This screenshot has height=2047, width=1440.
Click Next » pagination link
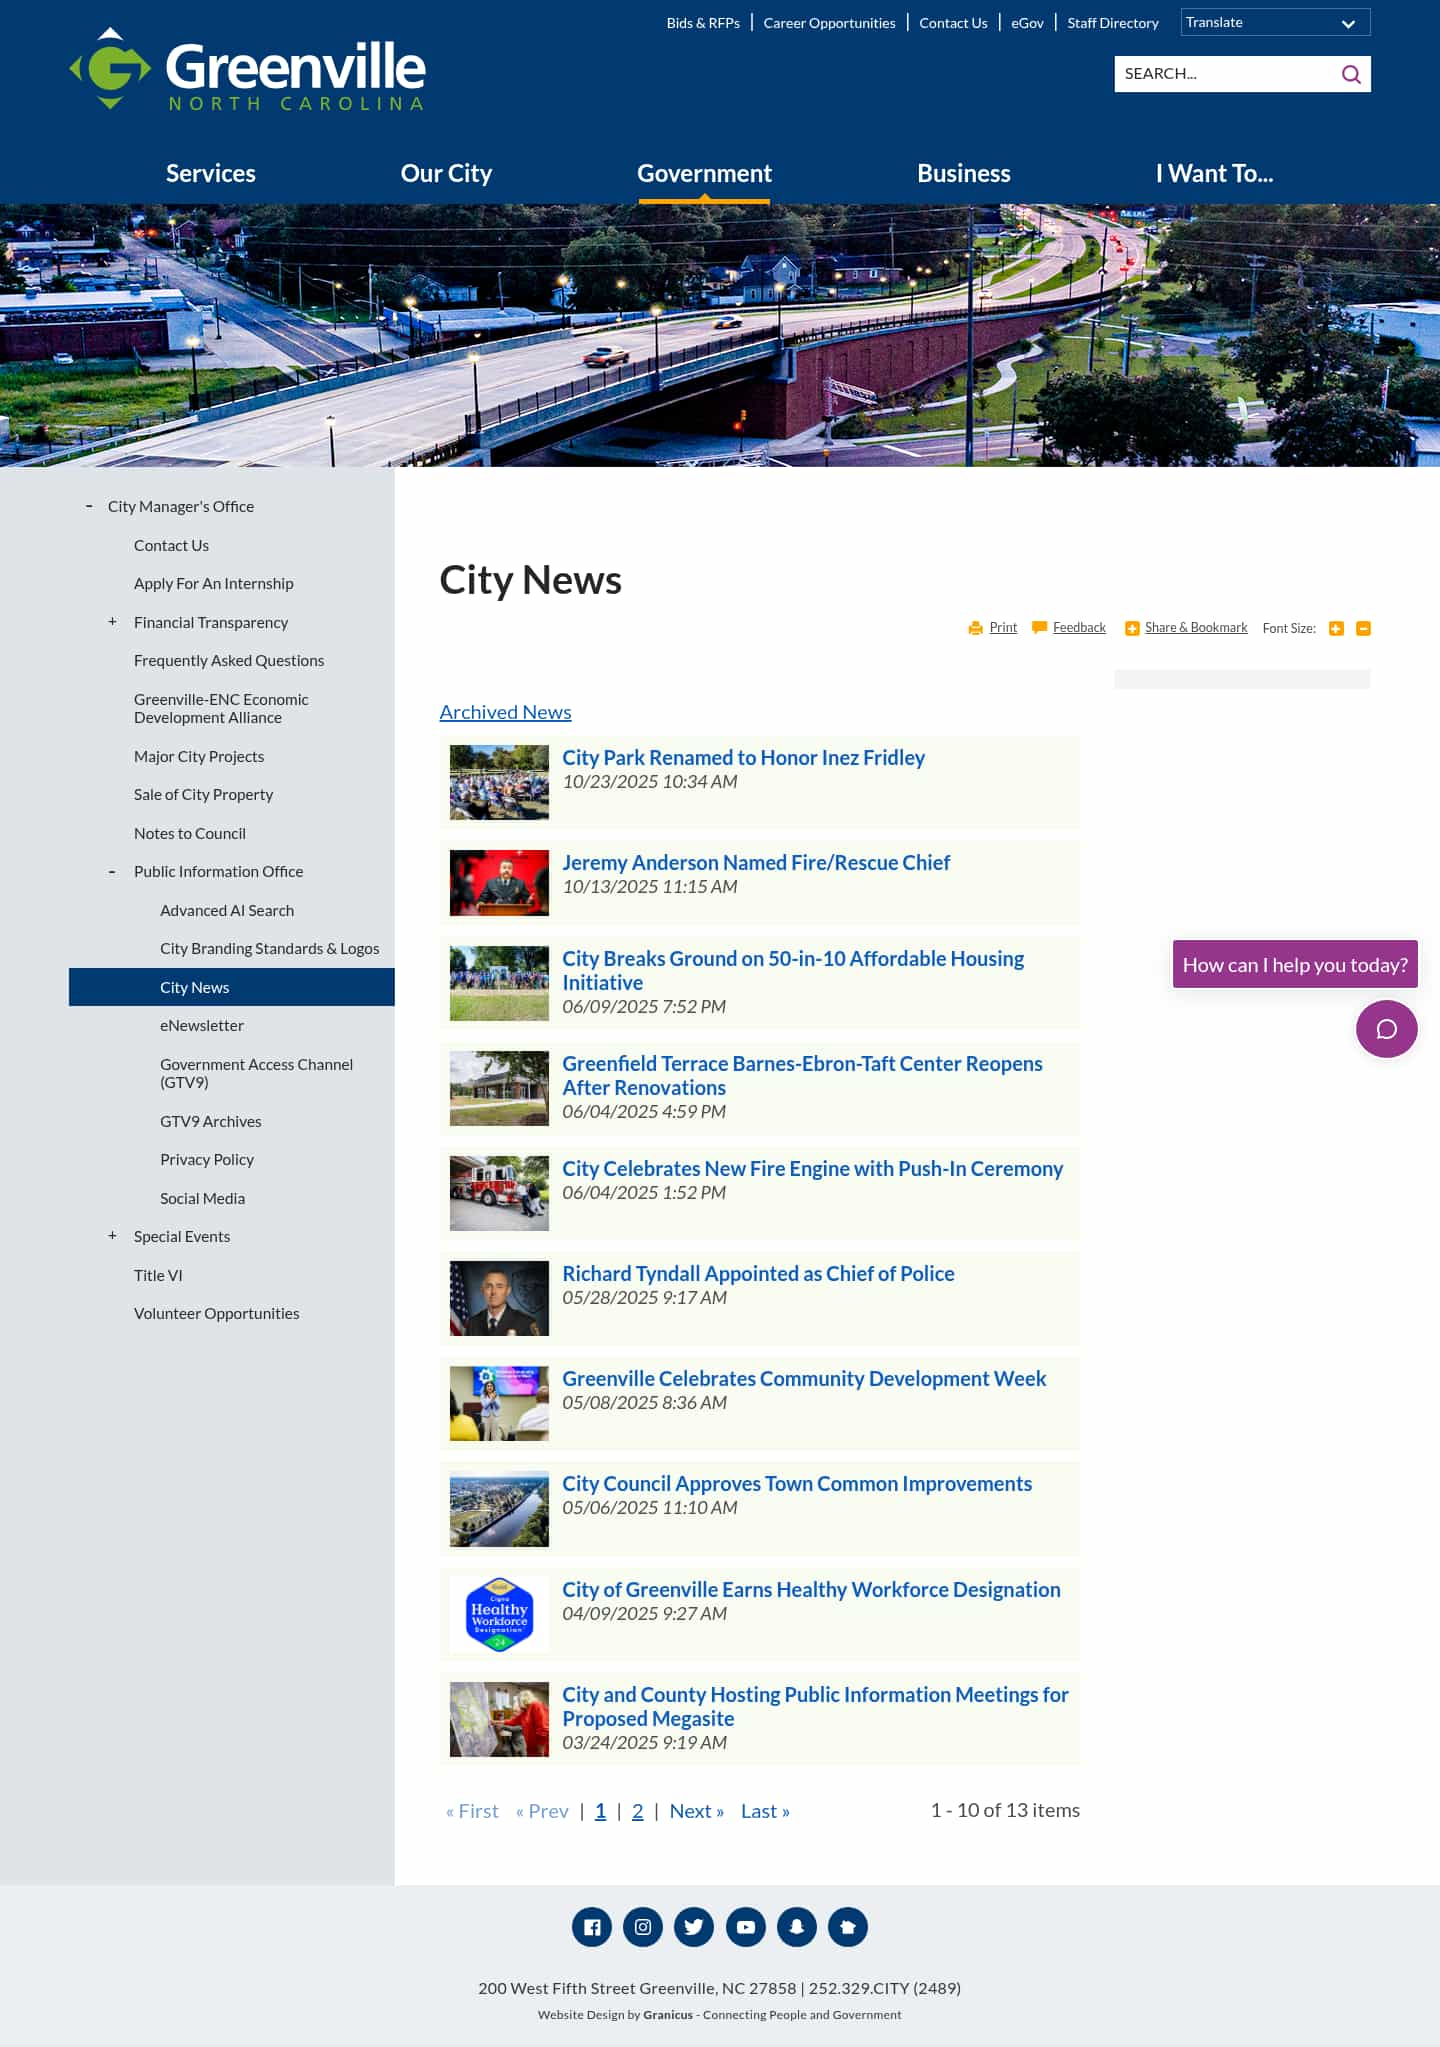point(697,1811)
